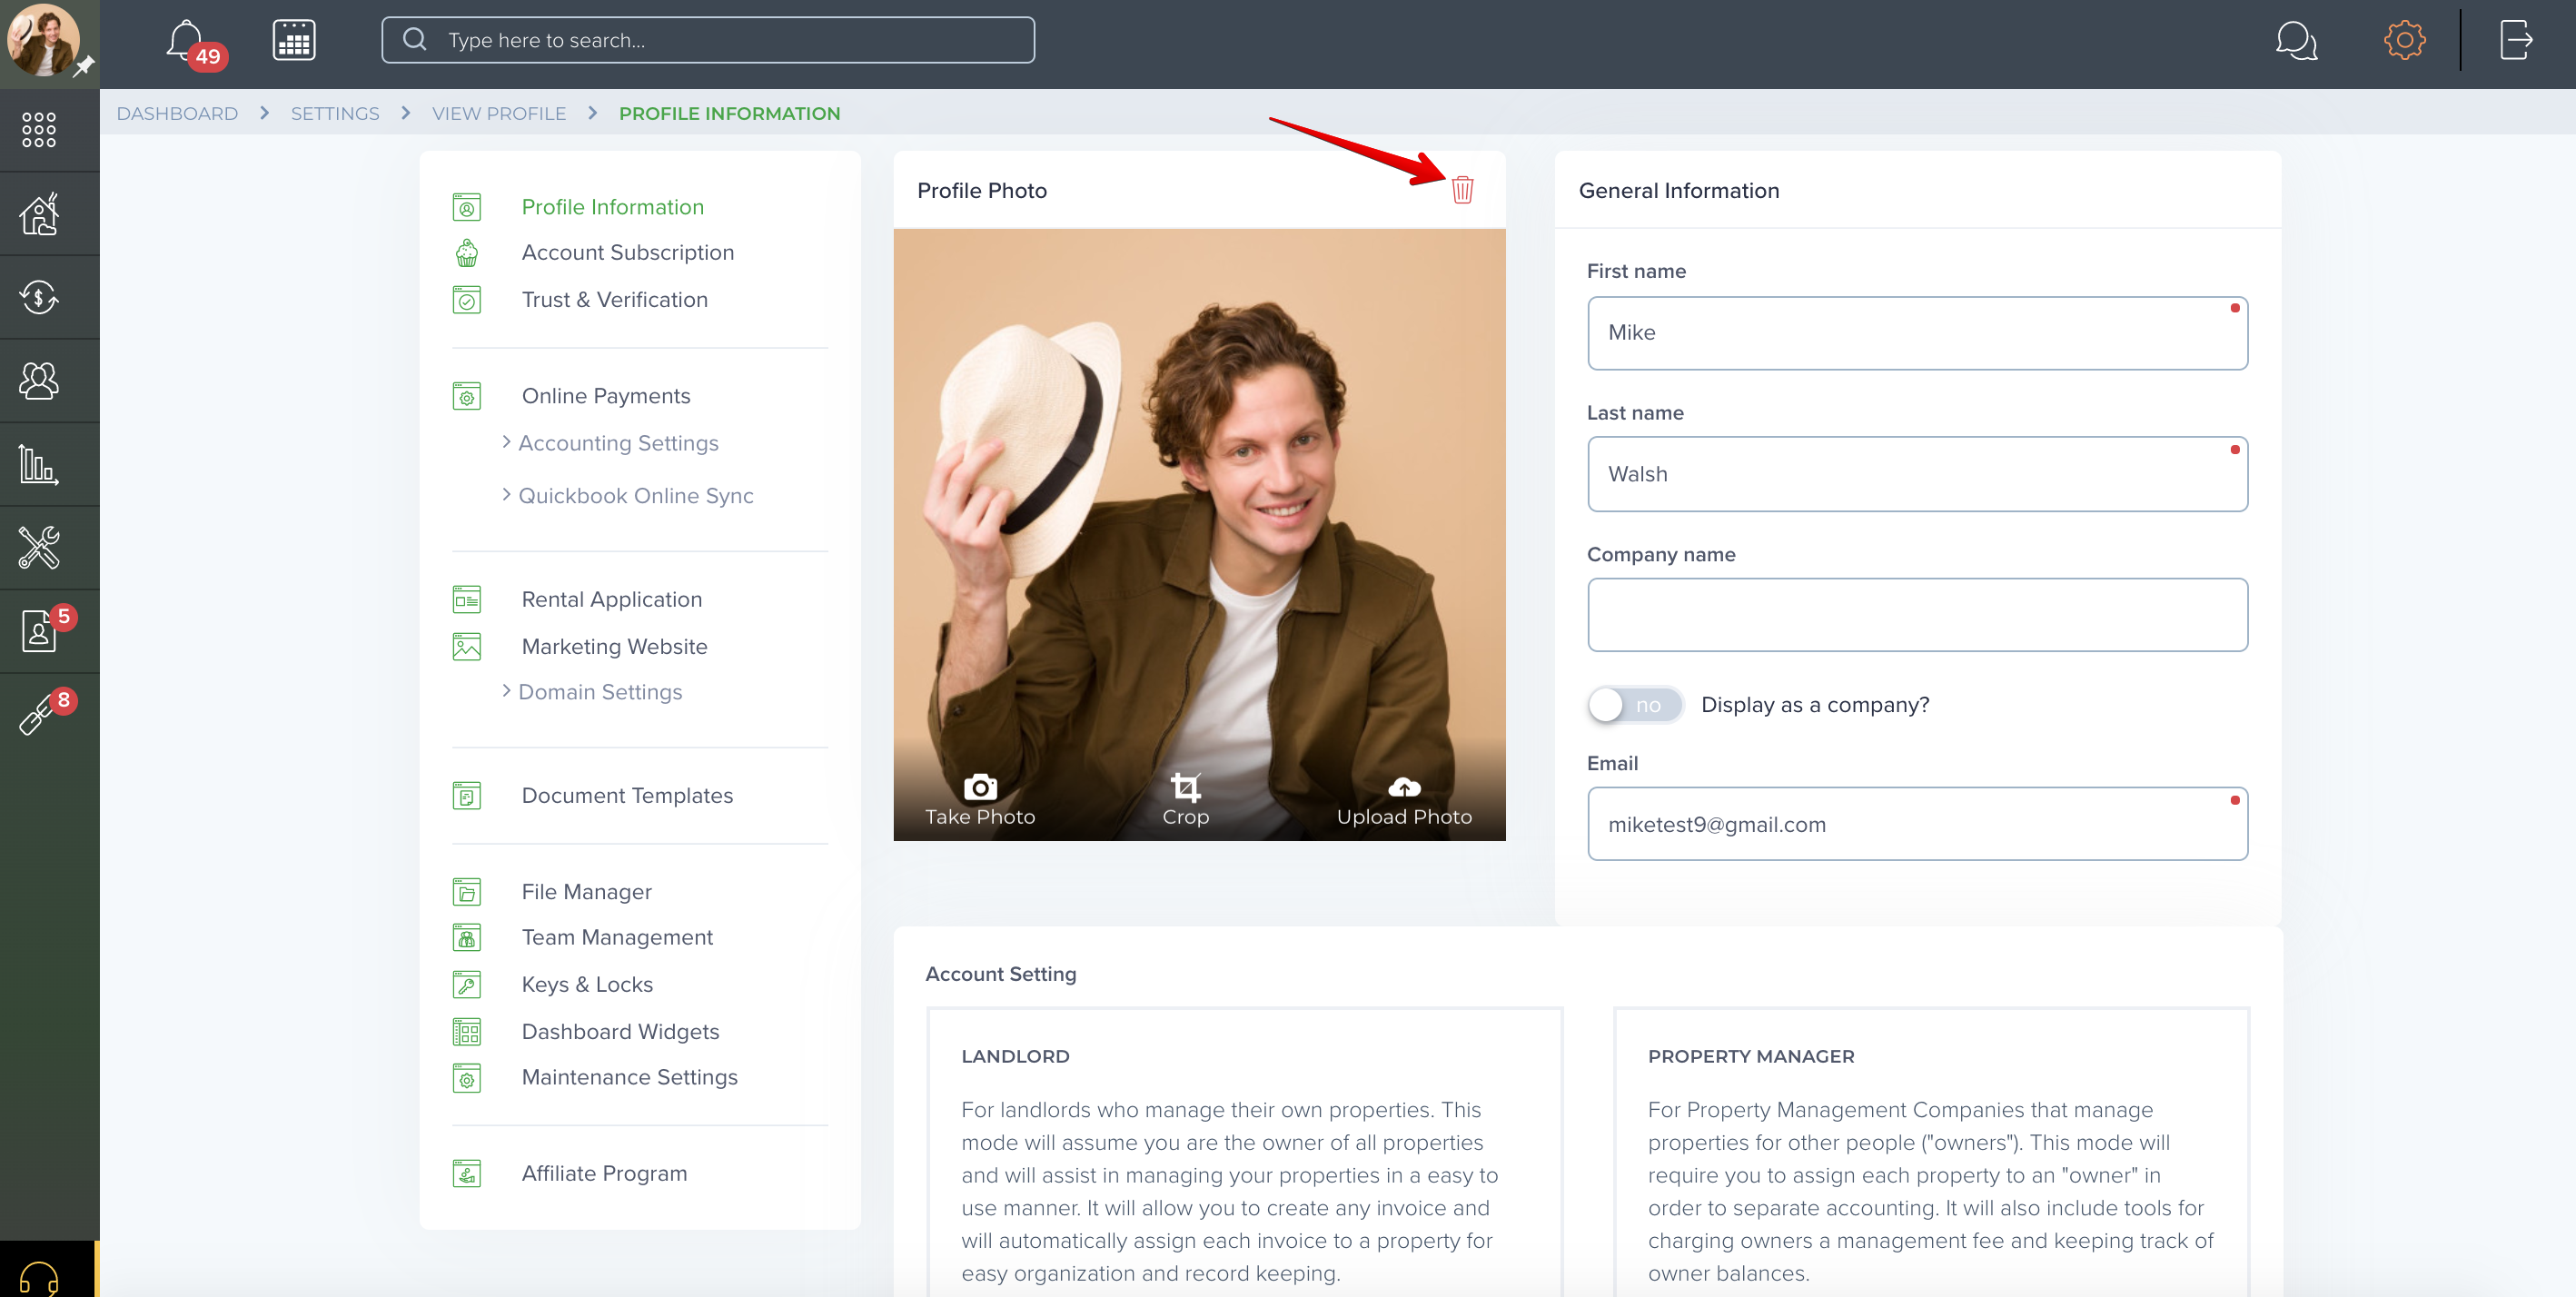
Task: Focus the Company name field
Action: tap(1917, 615)
